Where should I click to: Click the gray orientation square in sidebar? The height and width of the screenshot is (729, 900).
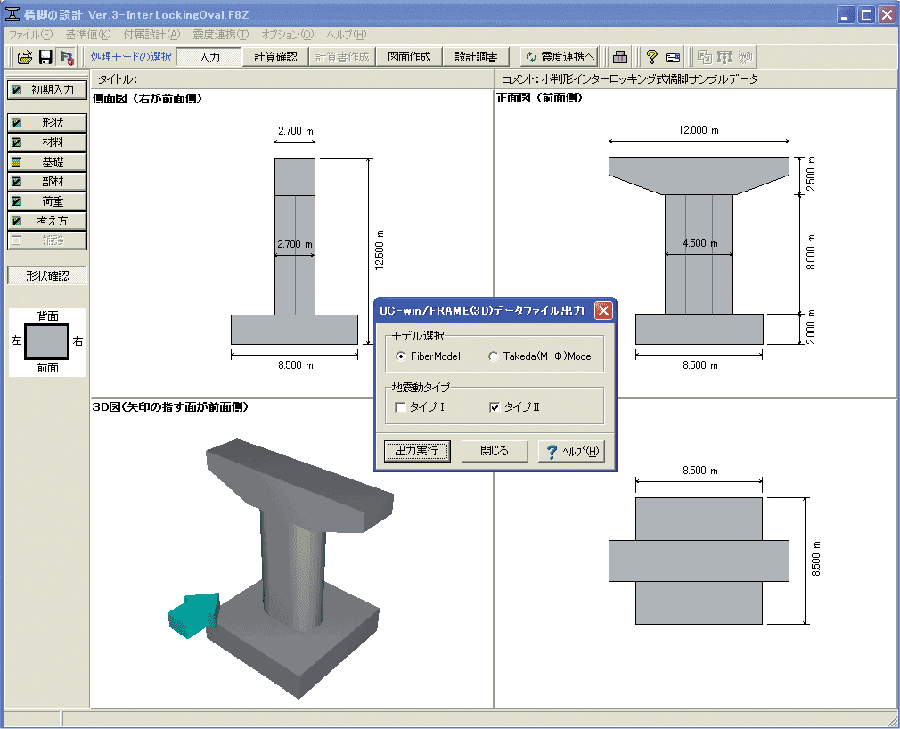point(46,341)
